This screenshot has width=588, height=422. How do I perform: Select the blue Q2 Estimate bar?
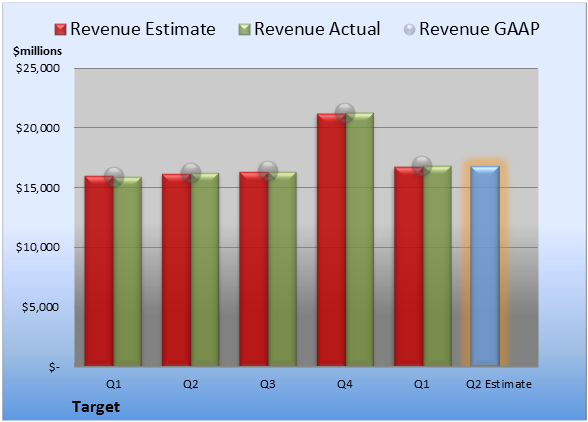[485, 266]
